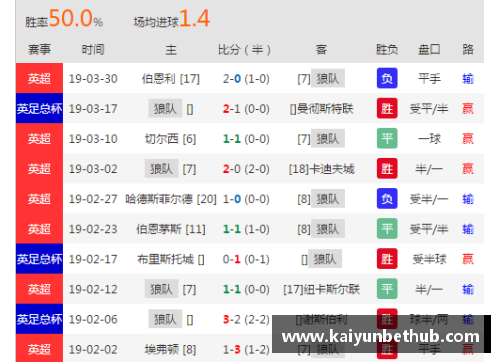The width and height of the screenshot is (500, 362).
Task: Click handicap 受半/一 in 19-02-27 row
Action: 429,199
